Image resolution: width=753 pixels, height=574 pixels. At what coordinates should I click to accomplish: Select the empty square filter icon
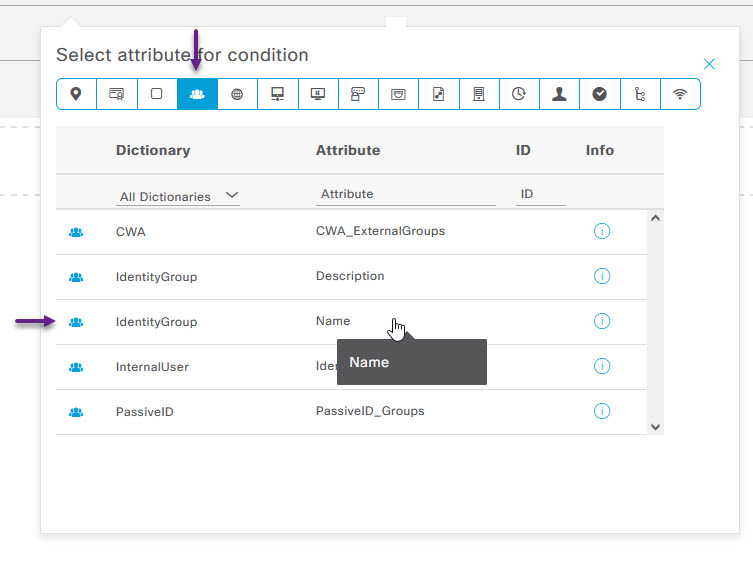click(156, 94)
